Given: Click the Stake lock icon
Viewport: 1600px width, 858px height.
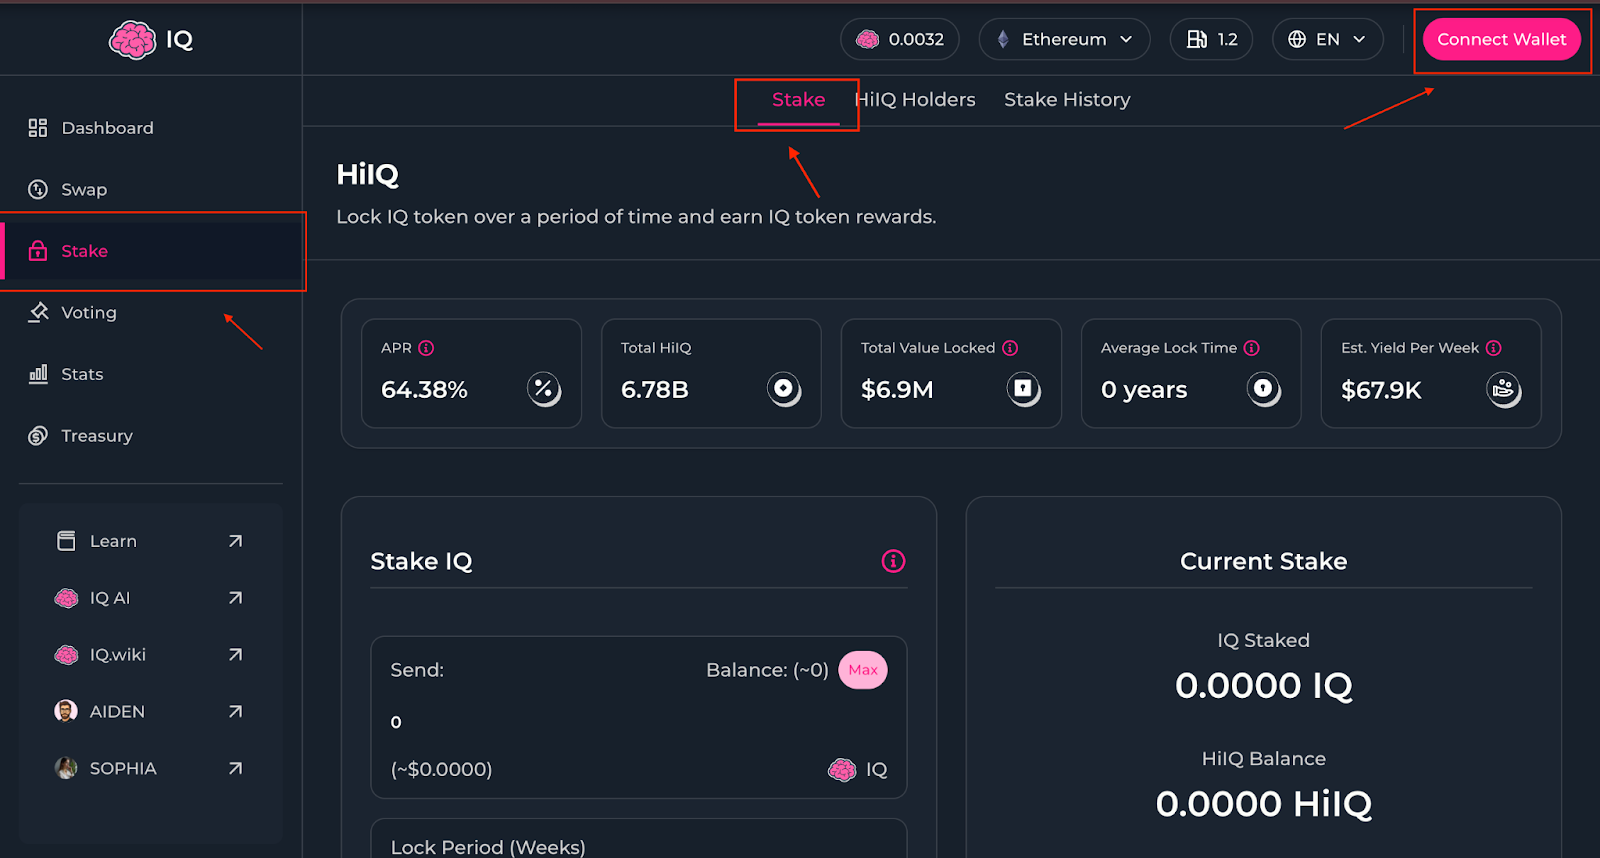Looking at the screenshot, I should click(38, 251).
